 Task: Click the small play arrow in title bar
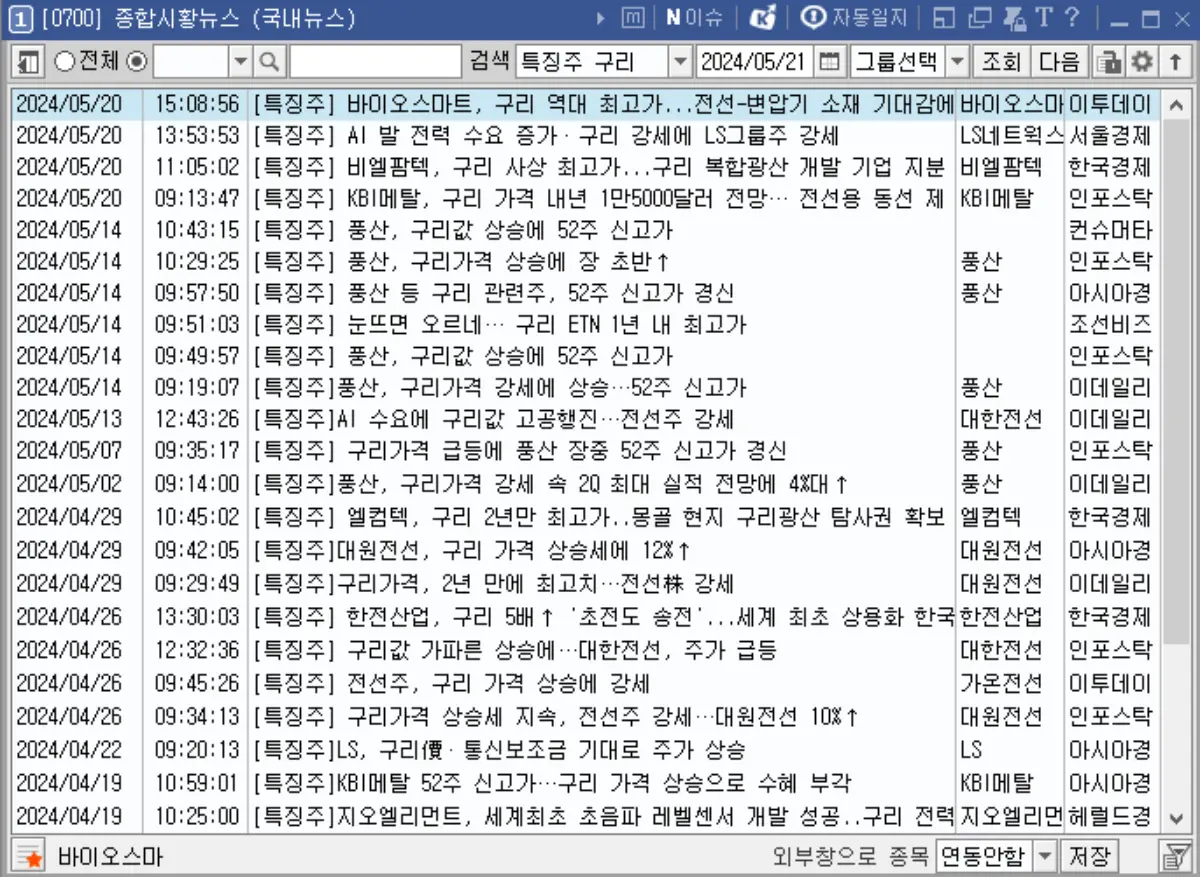click(601, 18)
